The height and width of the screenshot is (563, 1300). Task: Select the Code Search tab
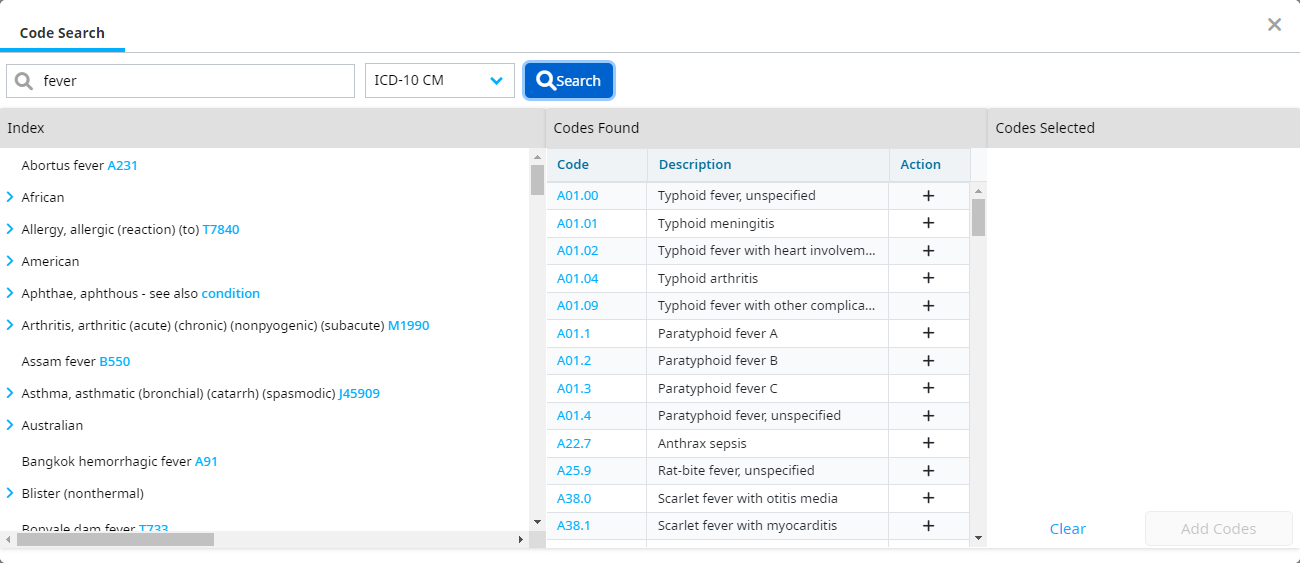tap(62, 33)
